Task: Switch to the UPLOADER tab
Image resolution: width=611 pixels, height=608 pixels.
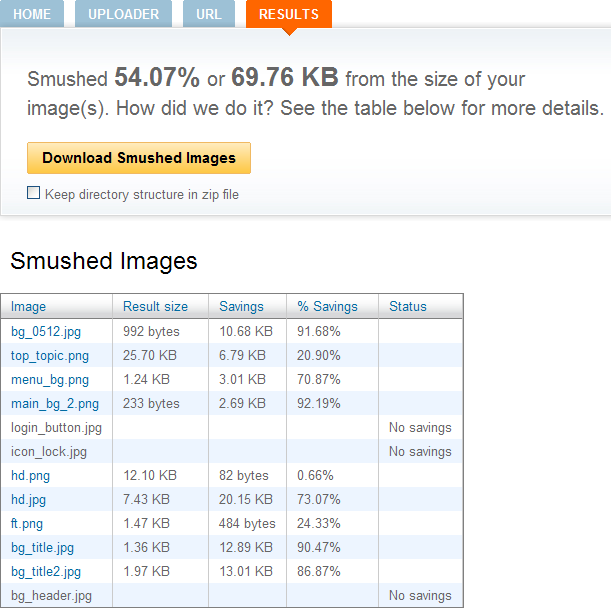Action: (123, 14)
